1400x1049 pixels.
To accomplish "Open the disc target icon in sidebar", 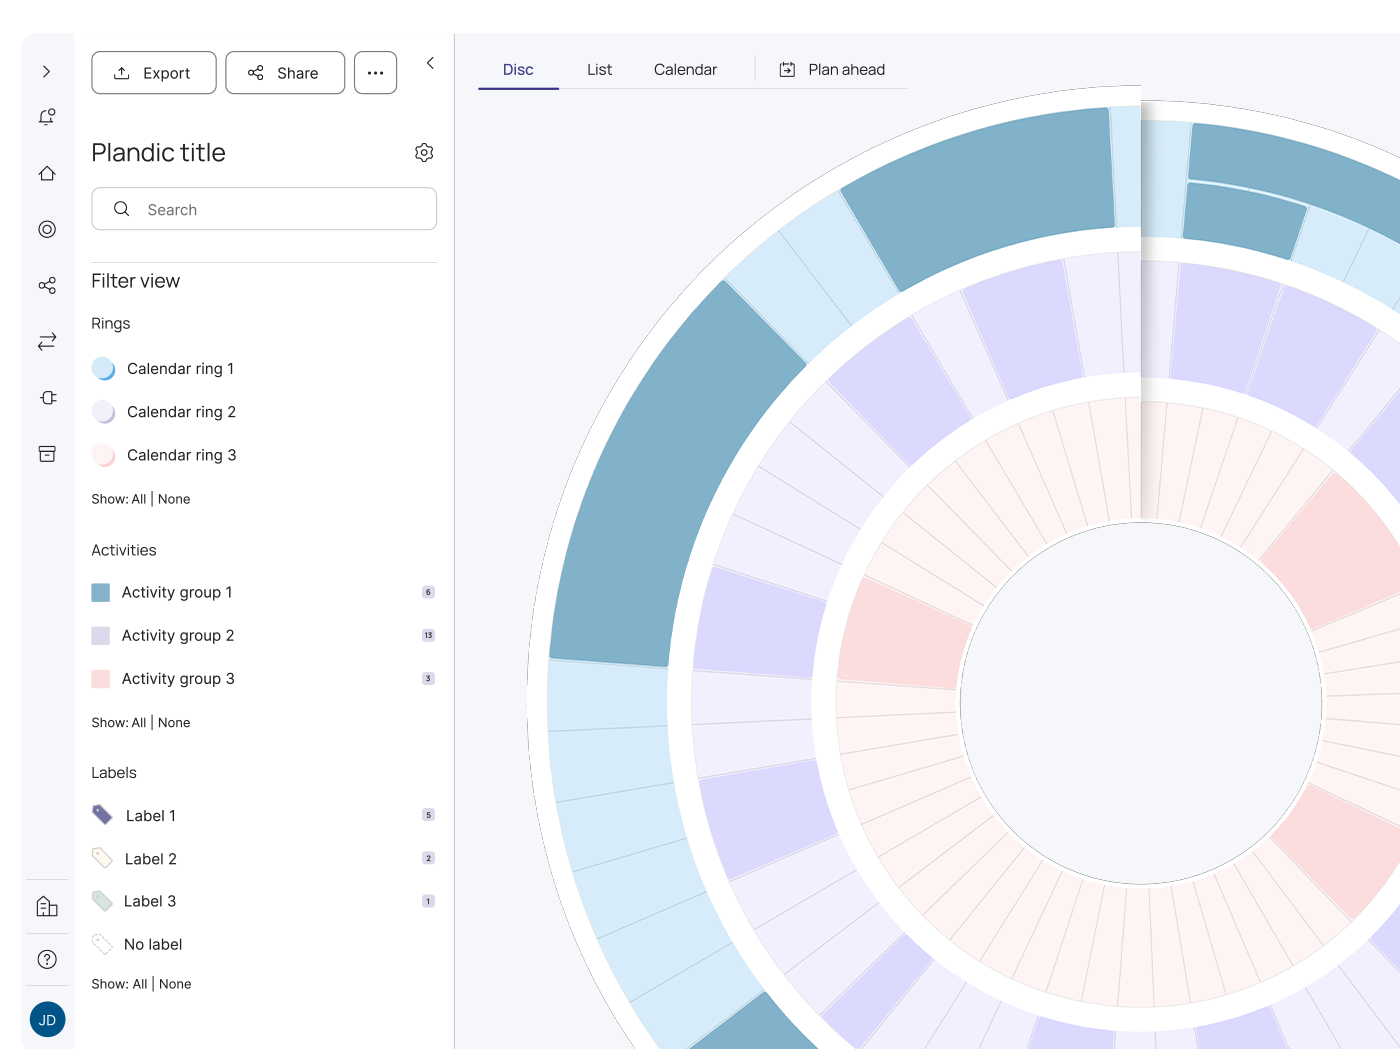I will (47, 229).
